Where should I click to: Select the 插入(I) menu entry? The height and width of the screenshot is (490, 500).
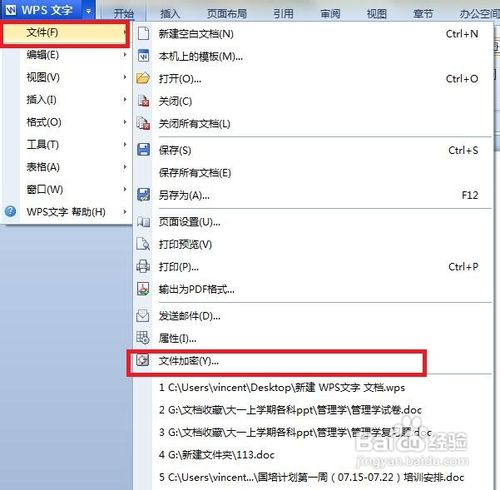click(x=67, y=100)
